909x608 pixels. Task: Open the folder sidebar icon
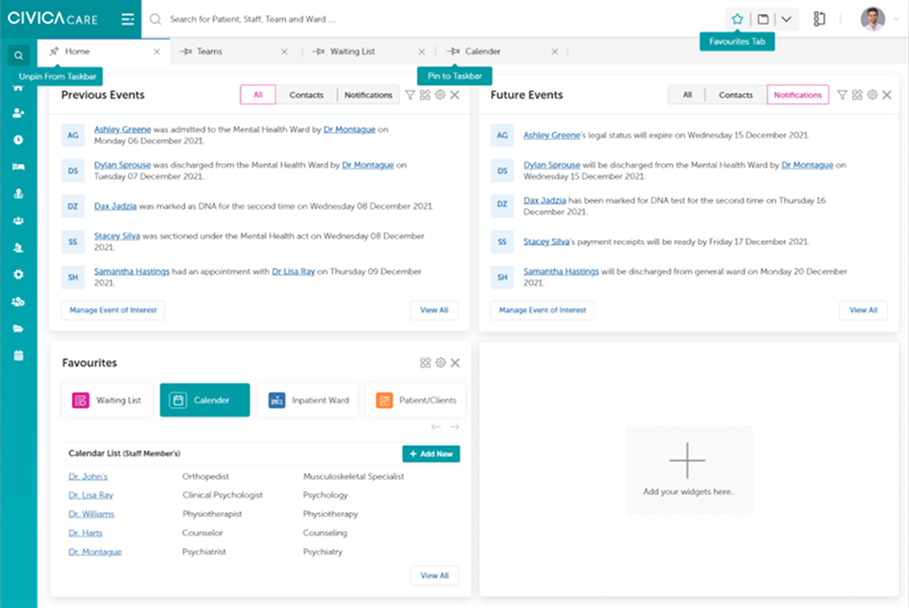(19, 329)
